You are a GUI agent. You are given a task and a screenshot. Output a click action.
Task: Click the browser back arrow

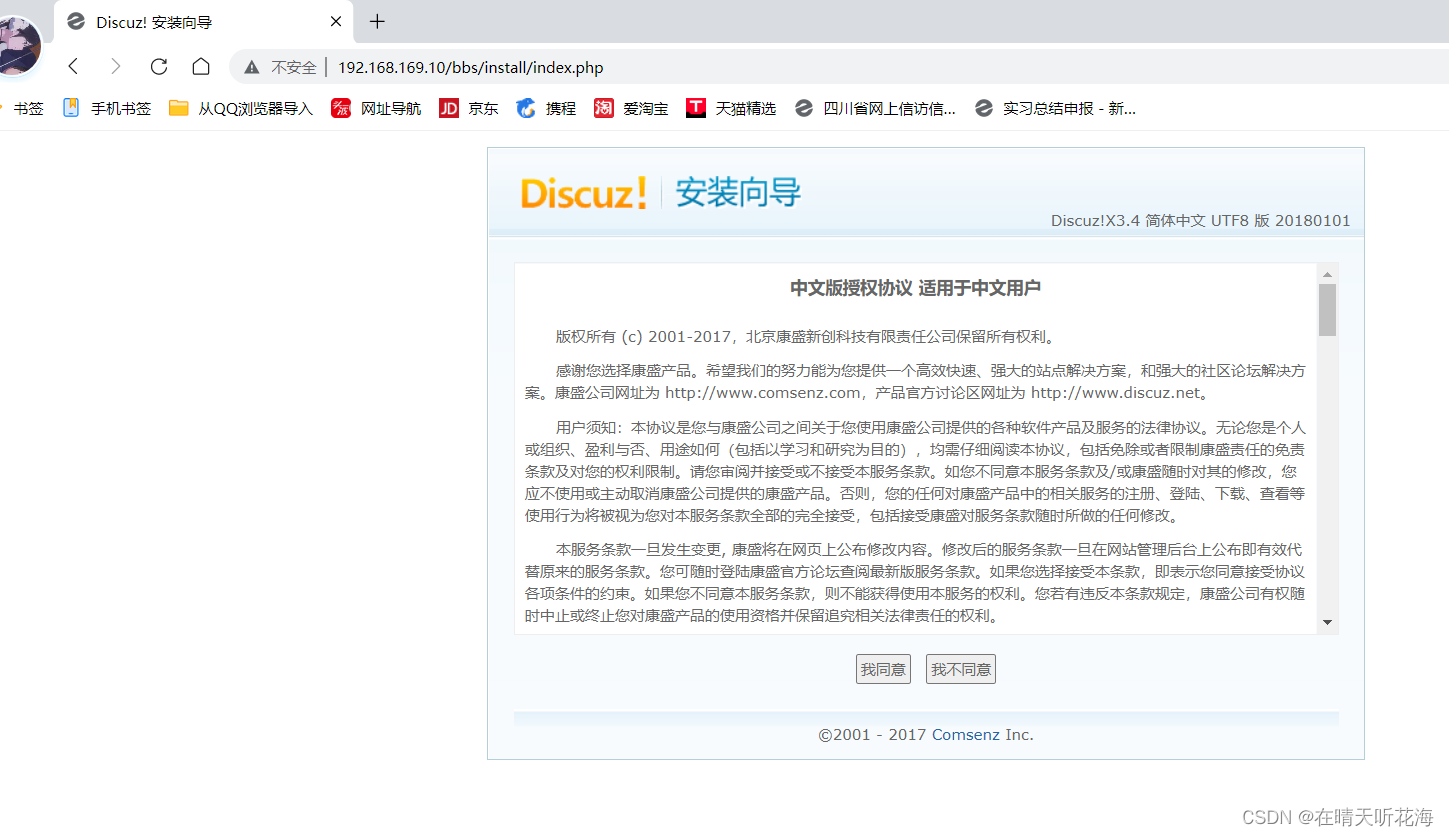pyautogui.click(x=73, y=67)
